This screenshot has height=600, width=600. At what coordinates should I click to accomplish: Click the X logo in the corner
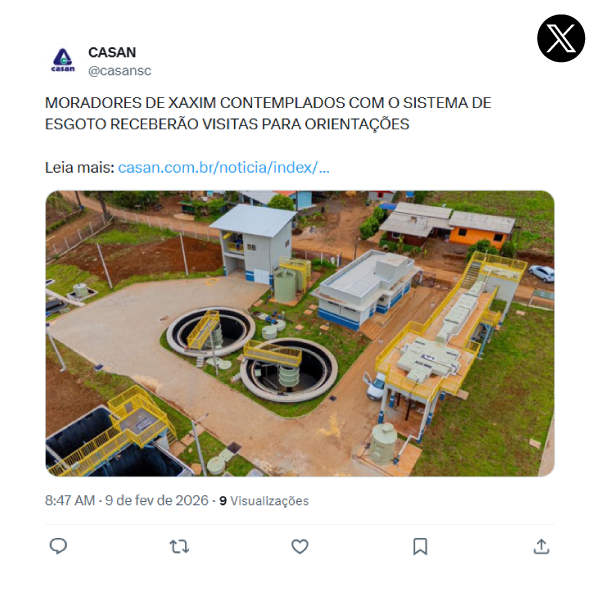561,38
